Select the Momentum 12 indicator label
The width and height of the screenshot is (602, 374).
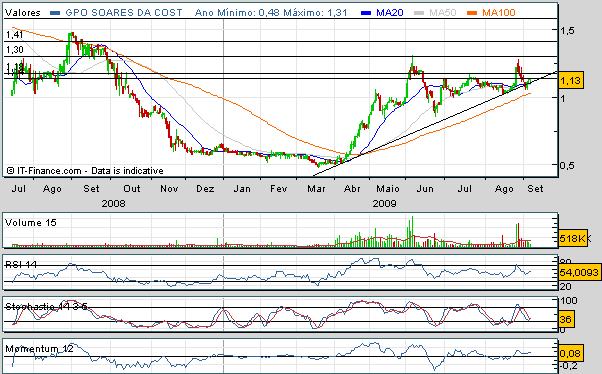(39, 349)
